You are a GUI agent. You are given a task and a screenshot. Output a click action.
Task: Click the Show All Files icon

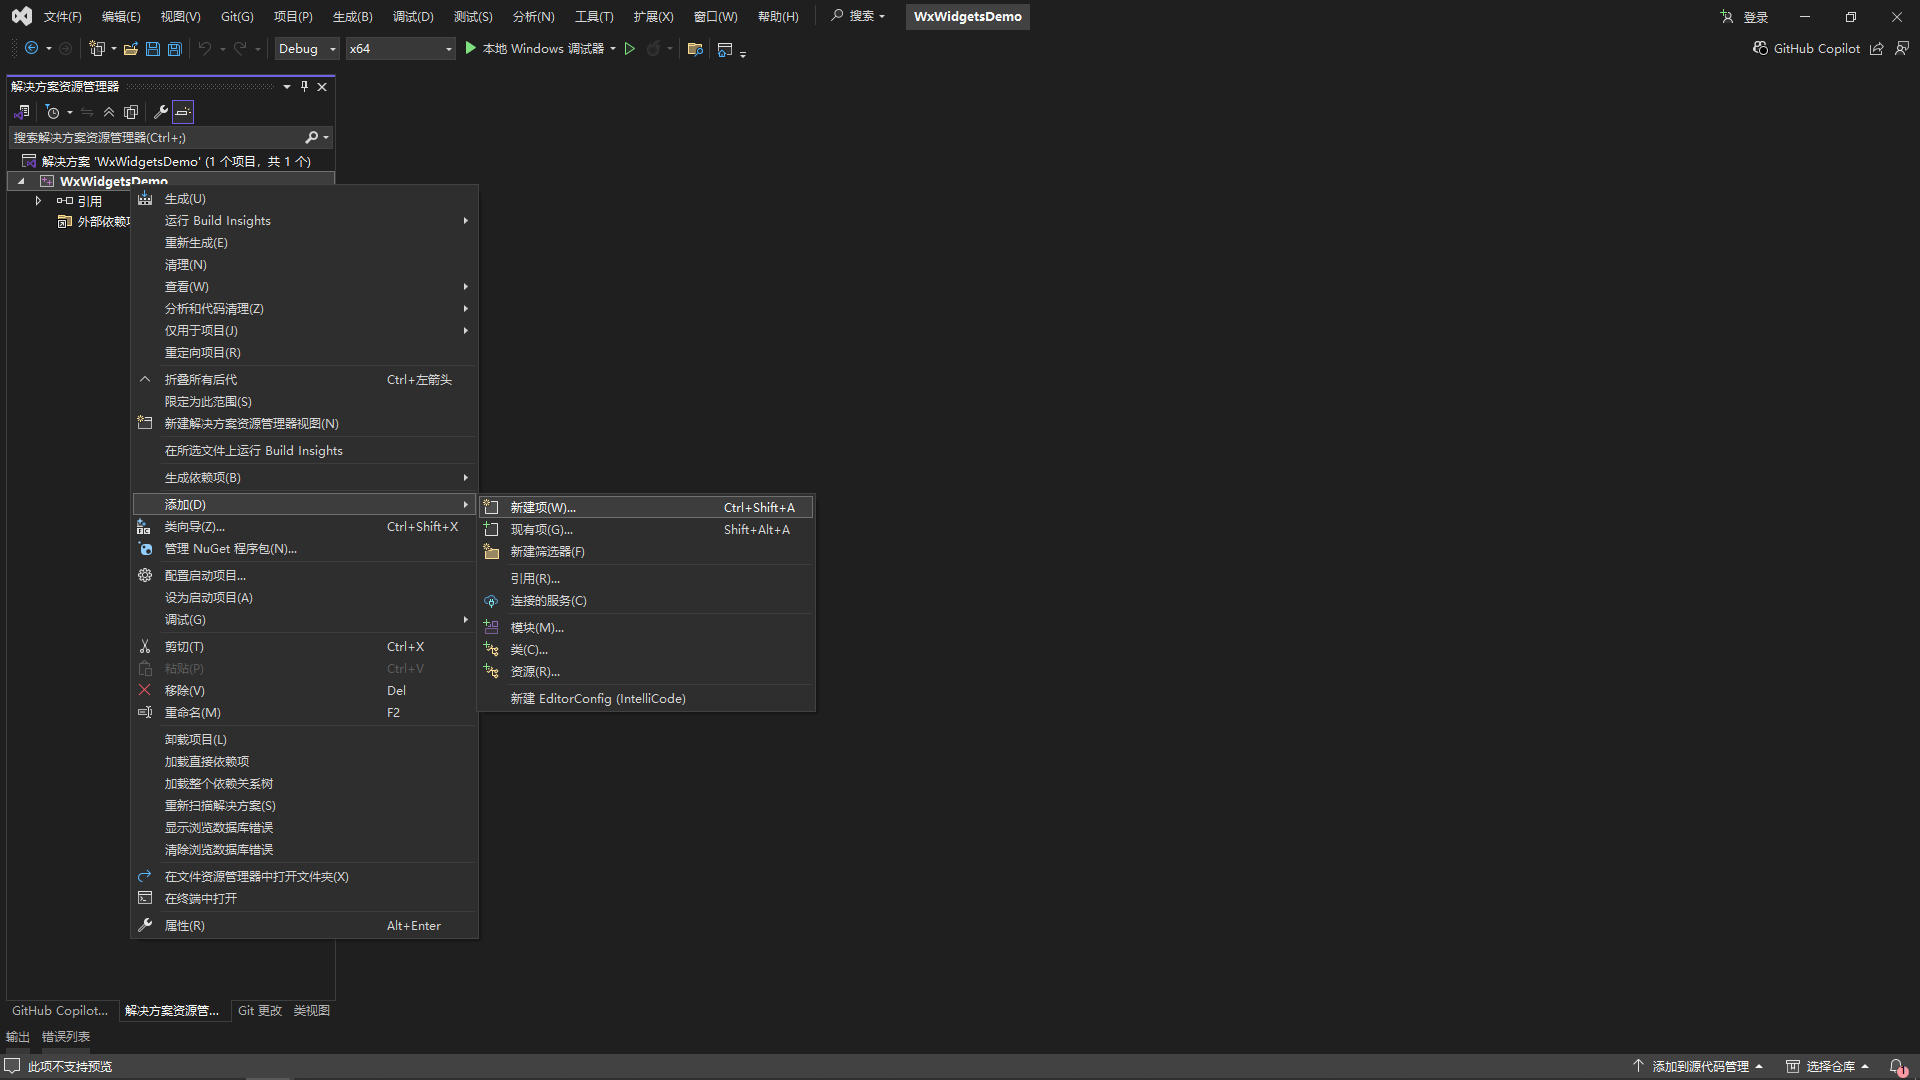coord(131,112)
